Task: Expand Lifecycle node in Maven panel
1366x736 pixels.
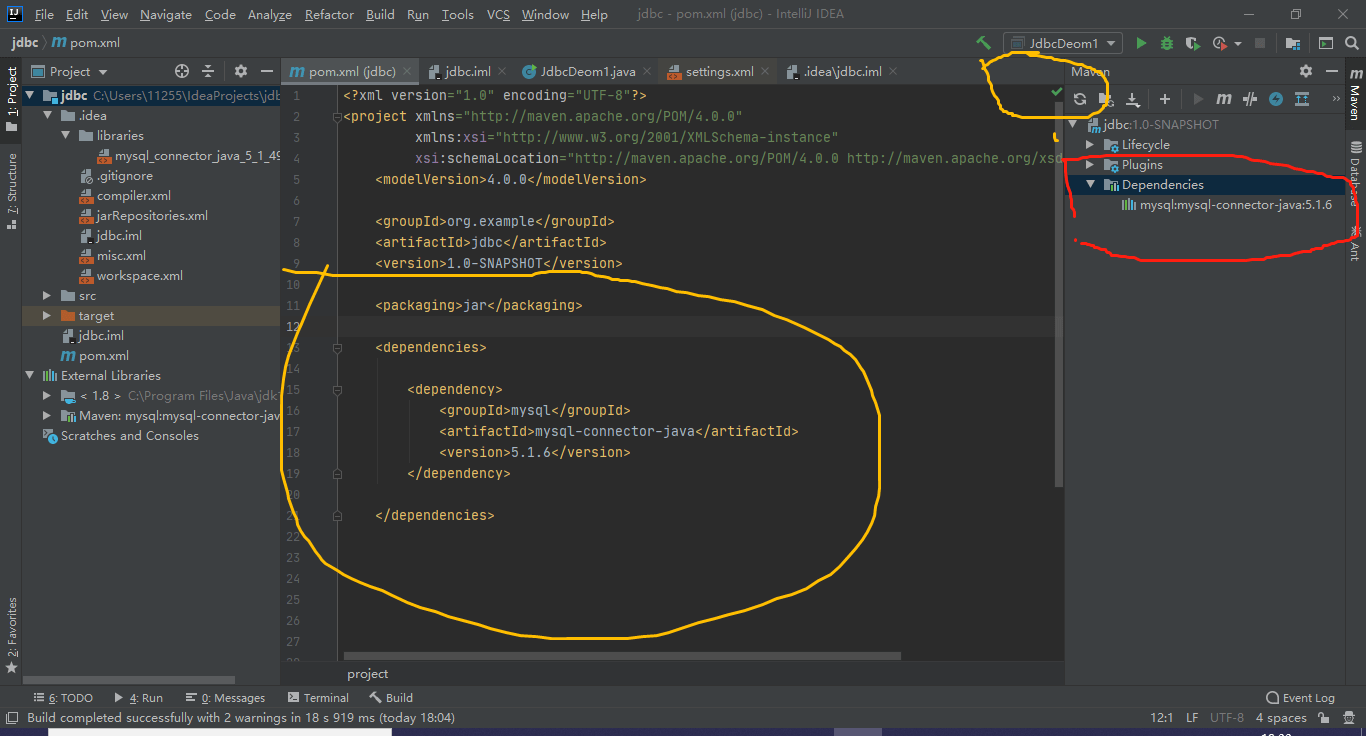Action: (1091, 145)
